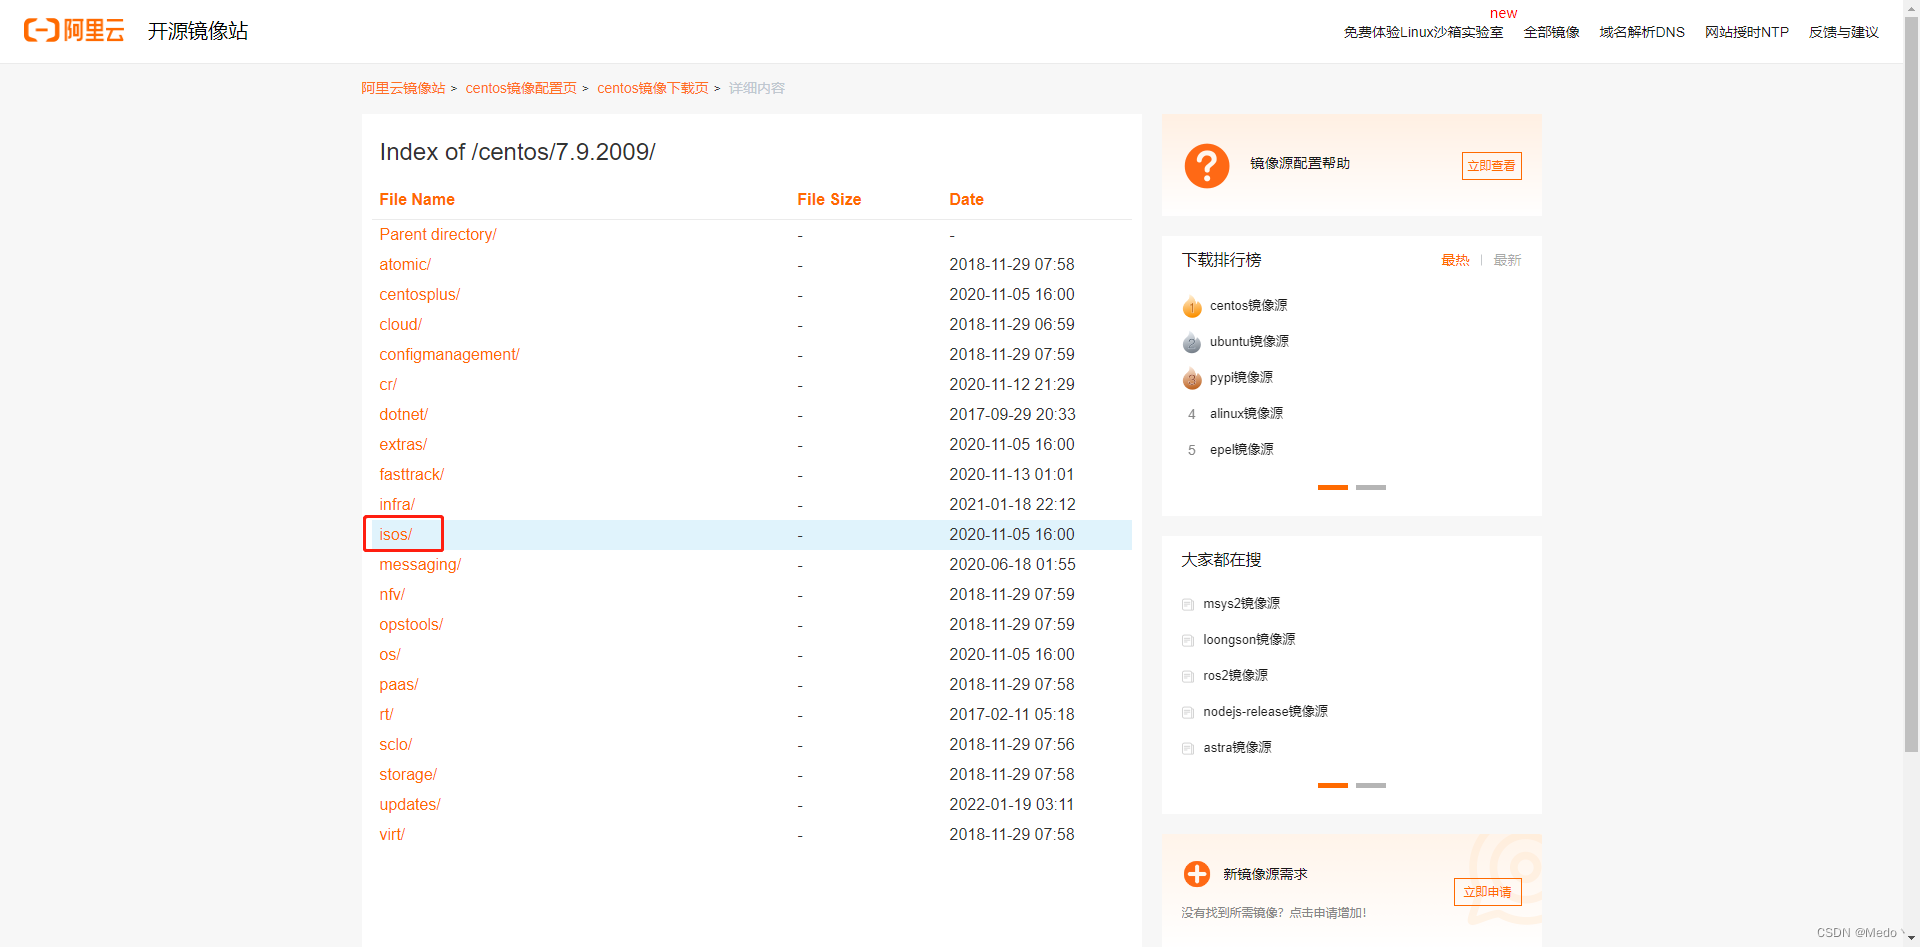Open the centosplus/ directory
The height and width of the screenshot is (947, 1920).
(x=419, y=294)
